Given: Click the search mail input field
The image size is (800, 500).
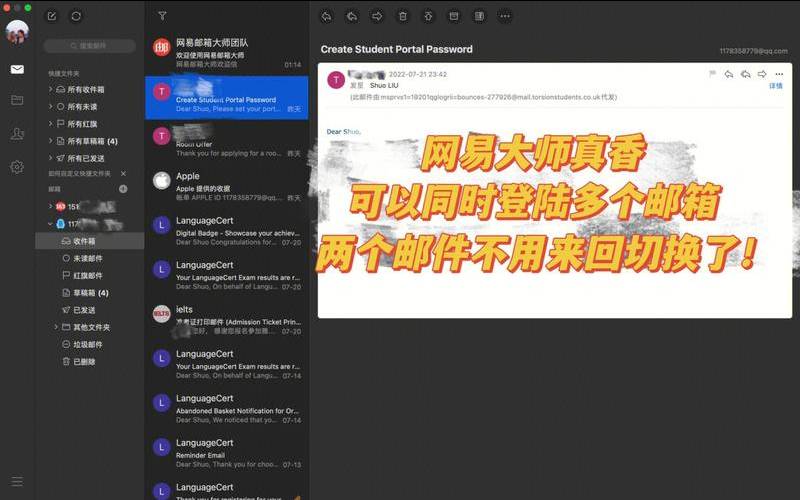Looking at the screenshot, I should pos(89,46).
